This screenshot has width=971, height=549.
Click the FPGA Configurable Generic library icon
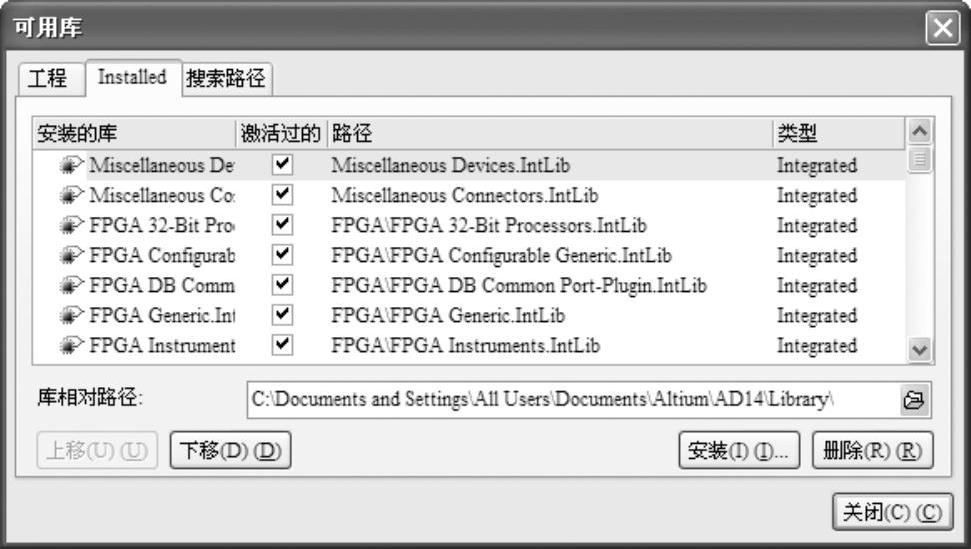[73, 255]
